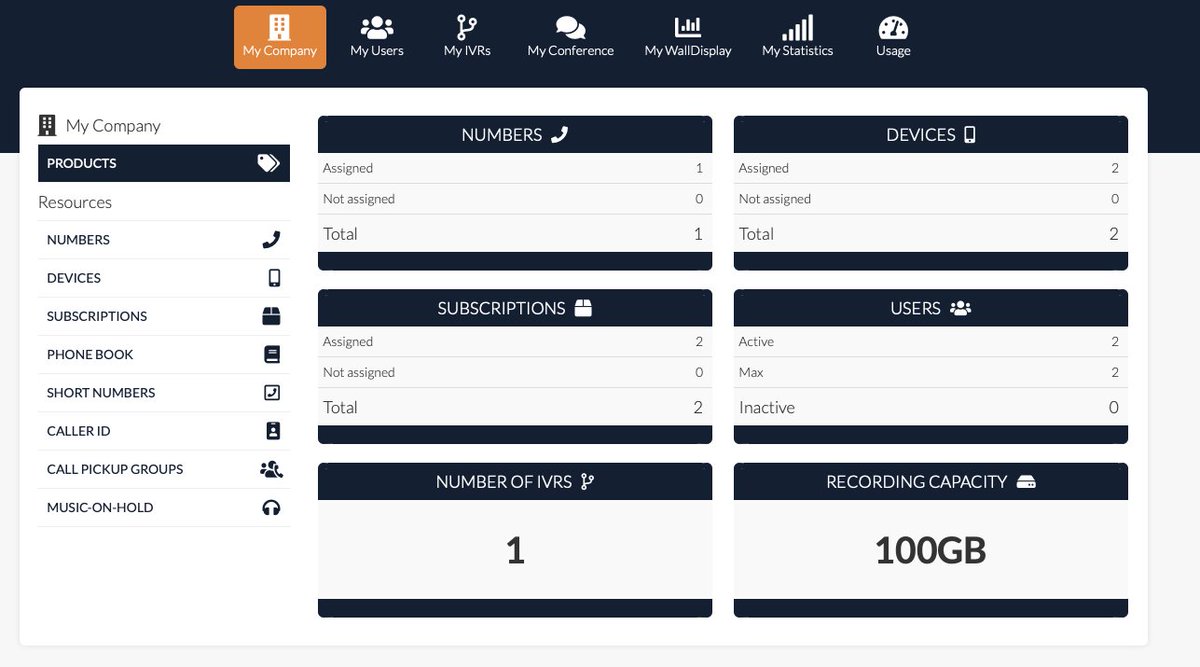
Task: Open the Phone Book sidebar entry
Action: pos(90,354)
